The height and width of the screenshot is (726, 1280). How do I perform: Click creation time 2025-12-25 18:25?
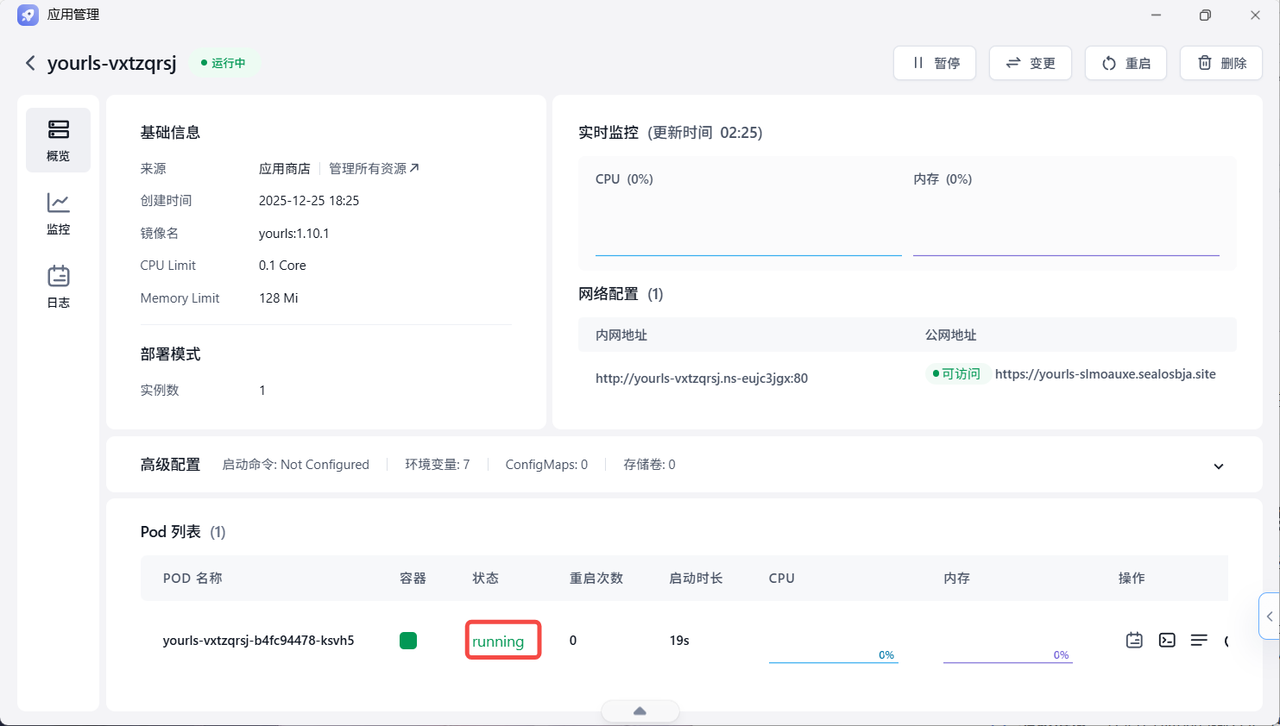(309, 201)
